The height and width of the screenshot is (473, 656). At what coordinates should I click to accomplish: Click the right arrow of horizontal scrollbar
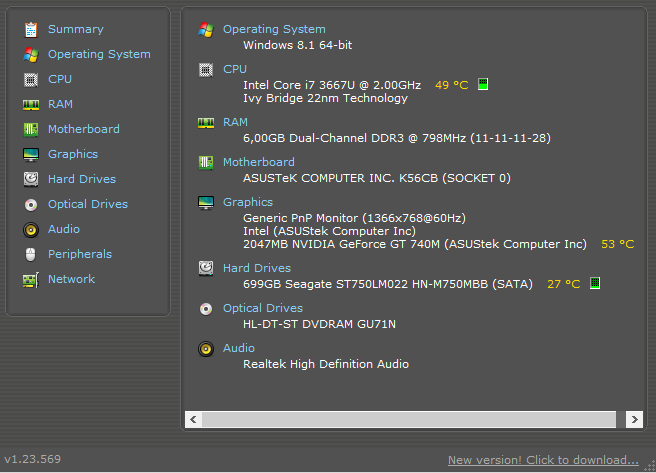[634, 419]
